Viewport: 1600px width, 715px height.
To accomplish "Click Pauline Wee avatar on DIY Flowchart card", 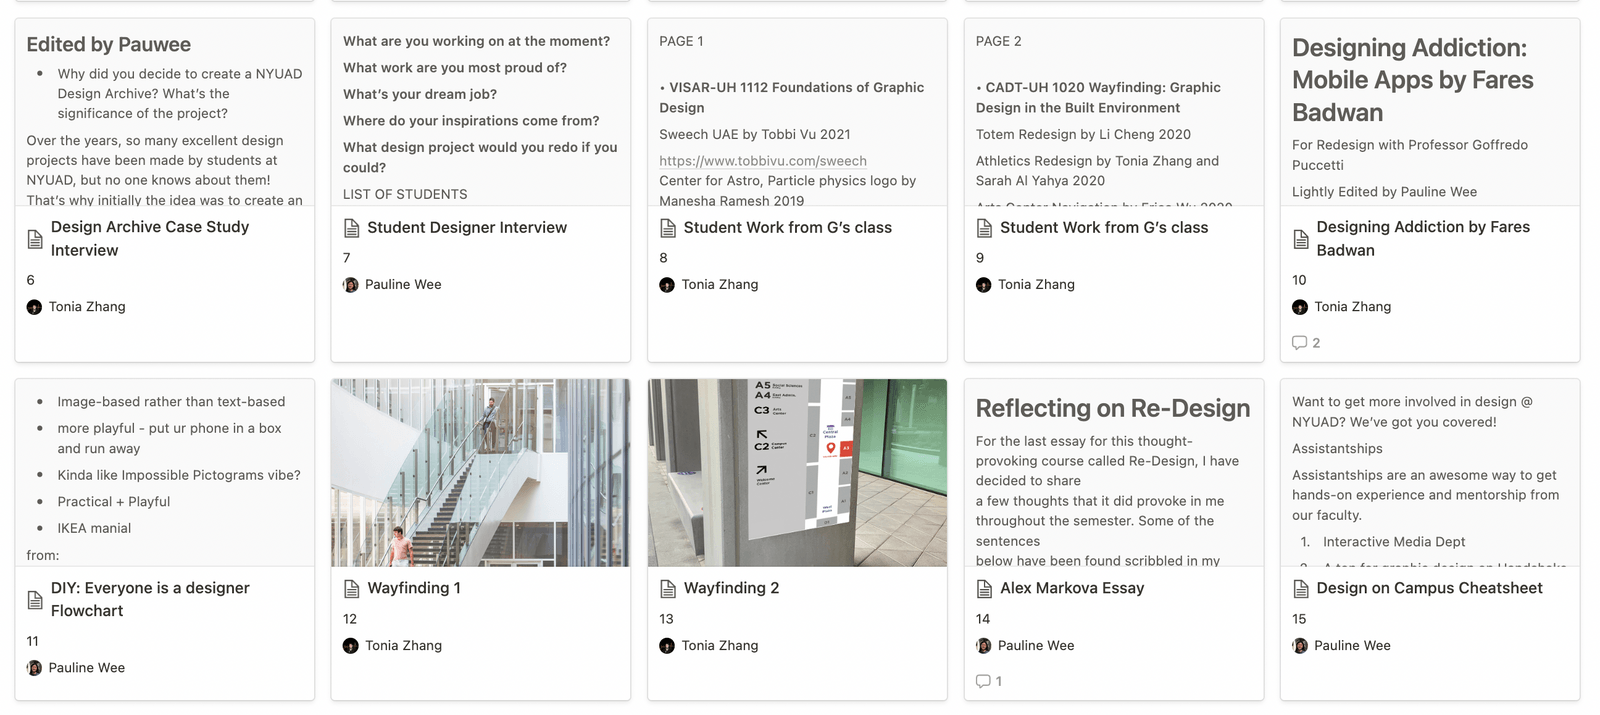I will (x=34, y=668).
